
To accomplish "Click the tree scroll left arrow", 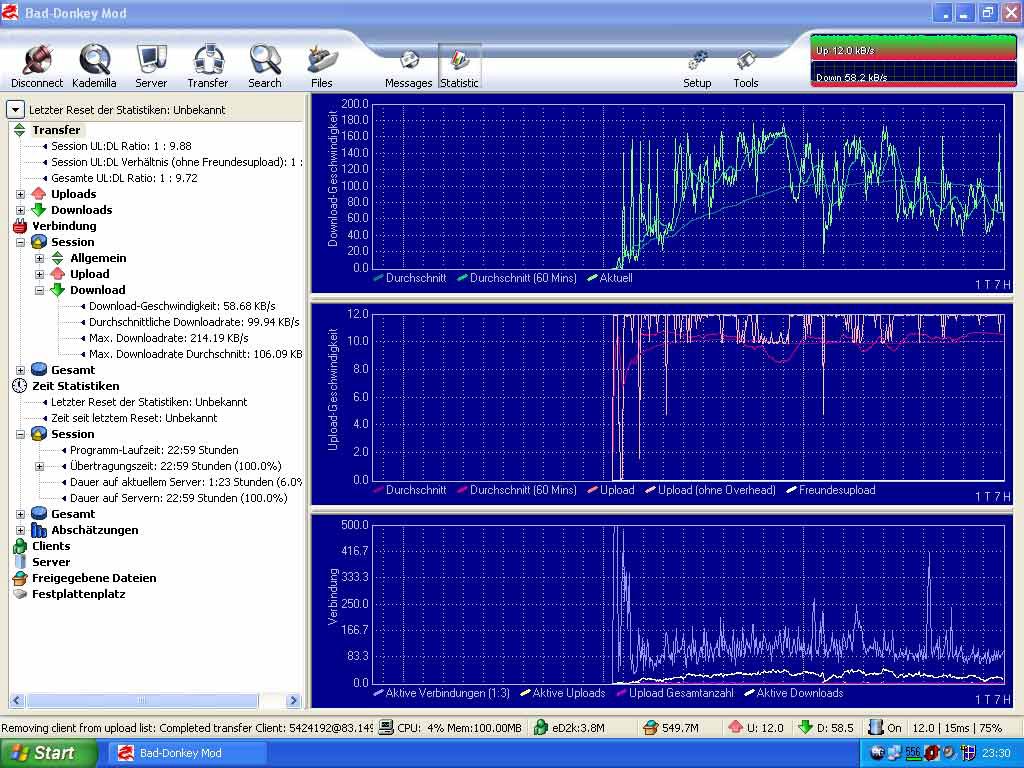I will tap(17, 700).
